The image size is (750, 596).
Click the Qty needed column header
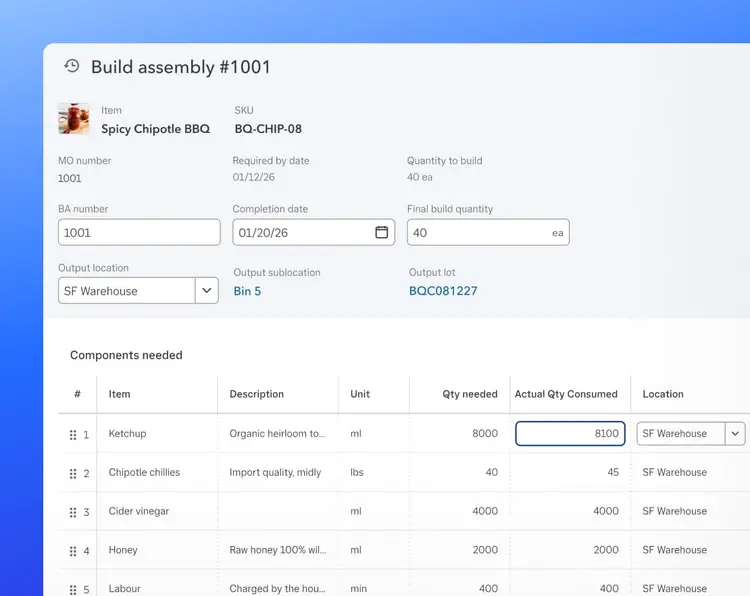(470, 394)
